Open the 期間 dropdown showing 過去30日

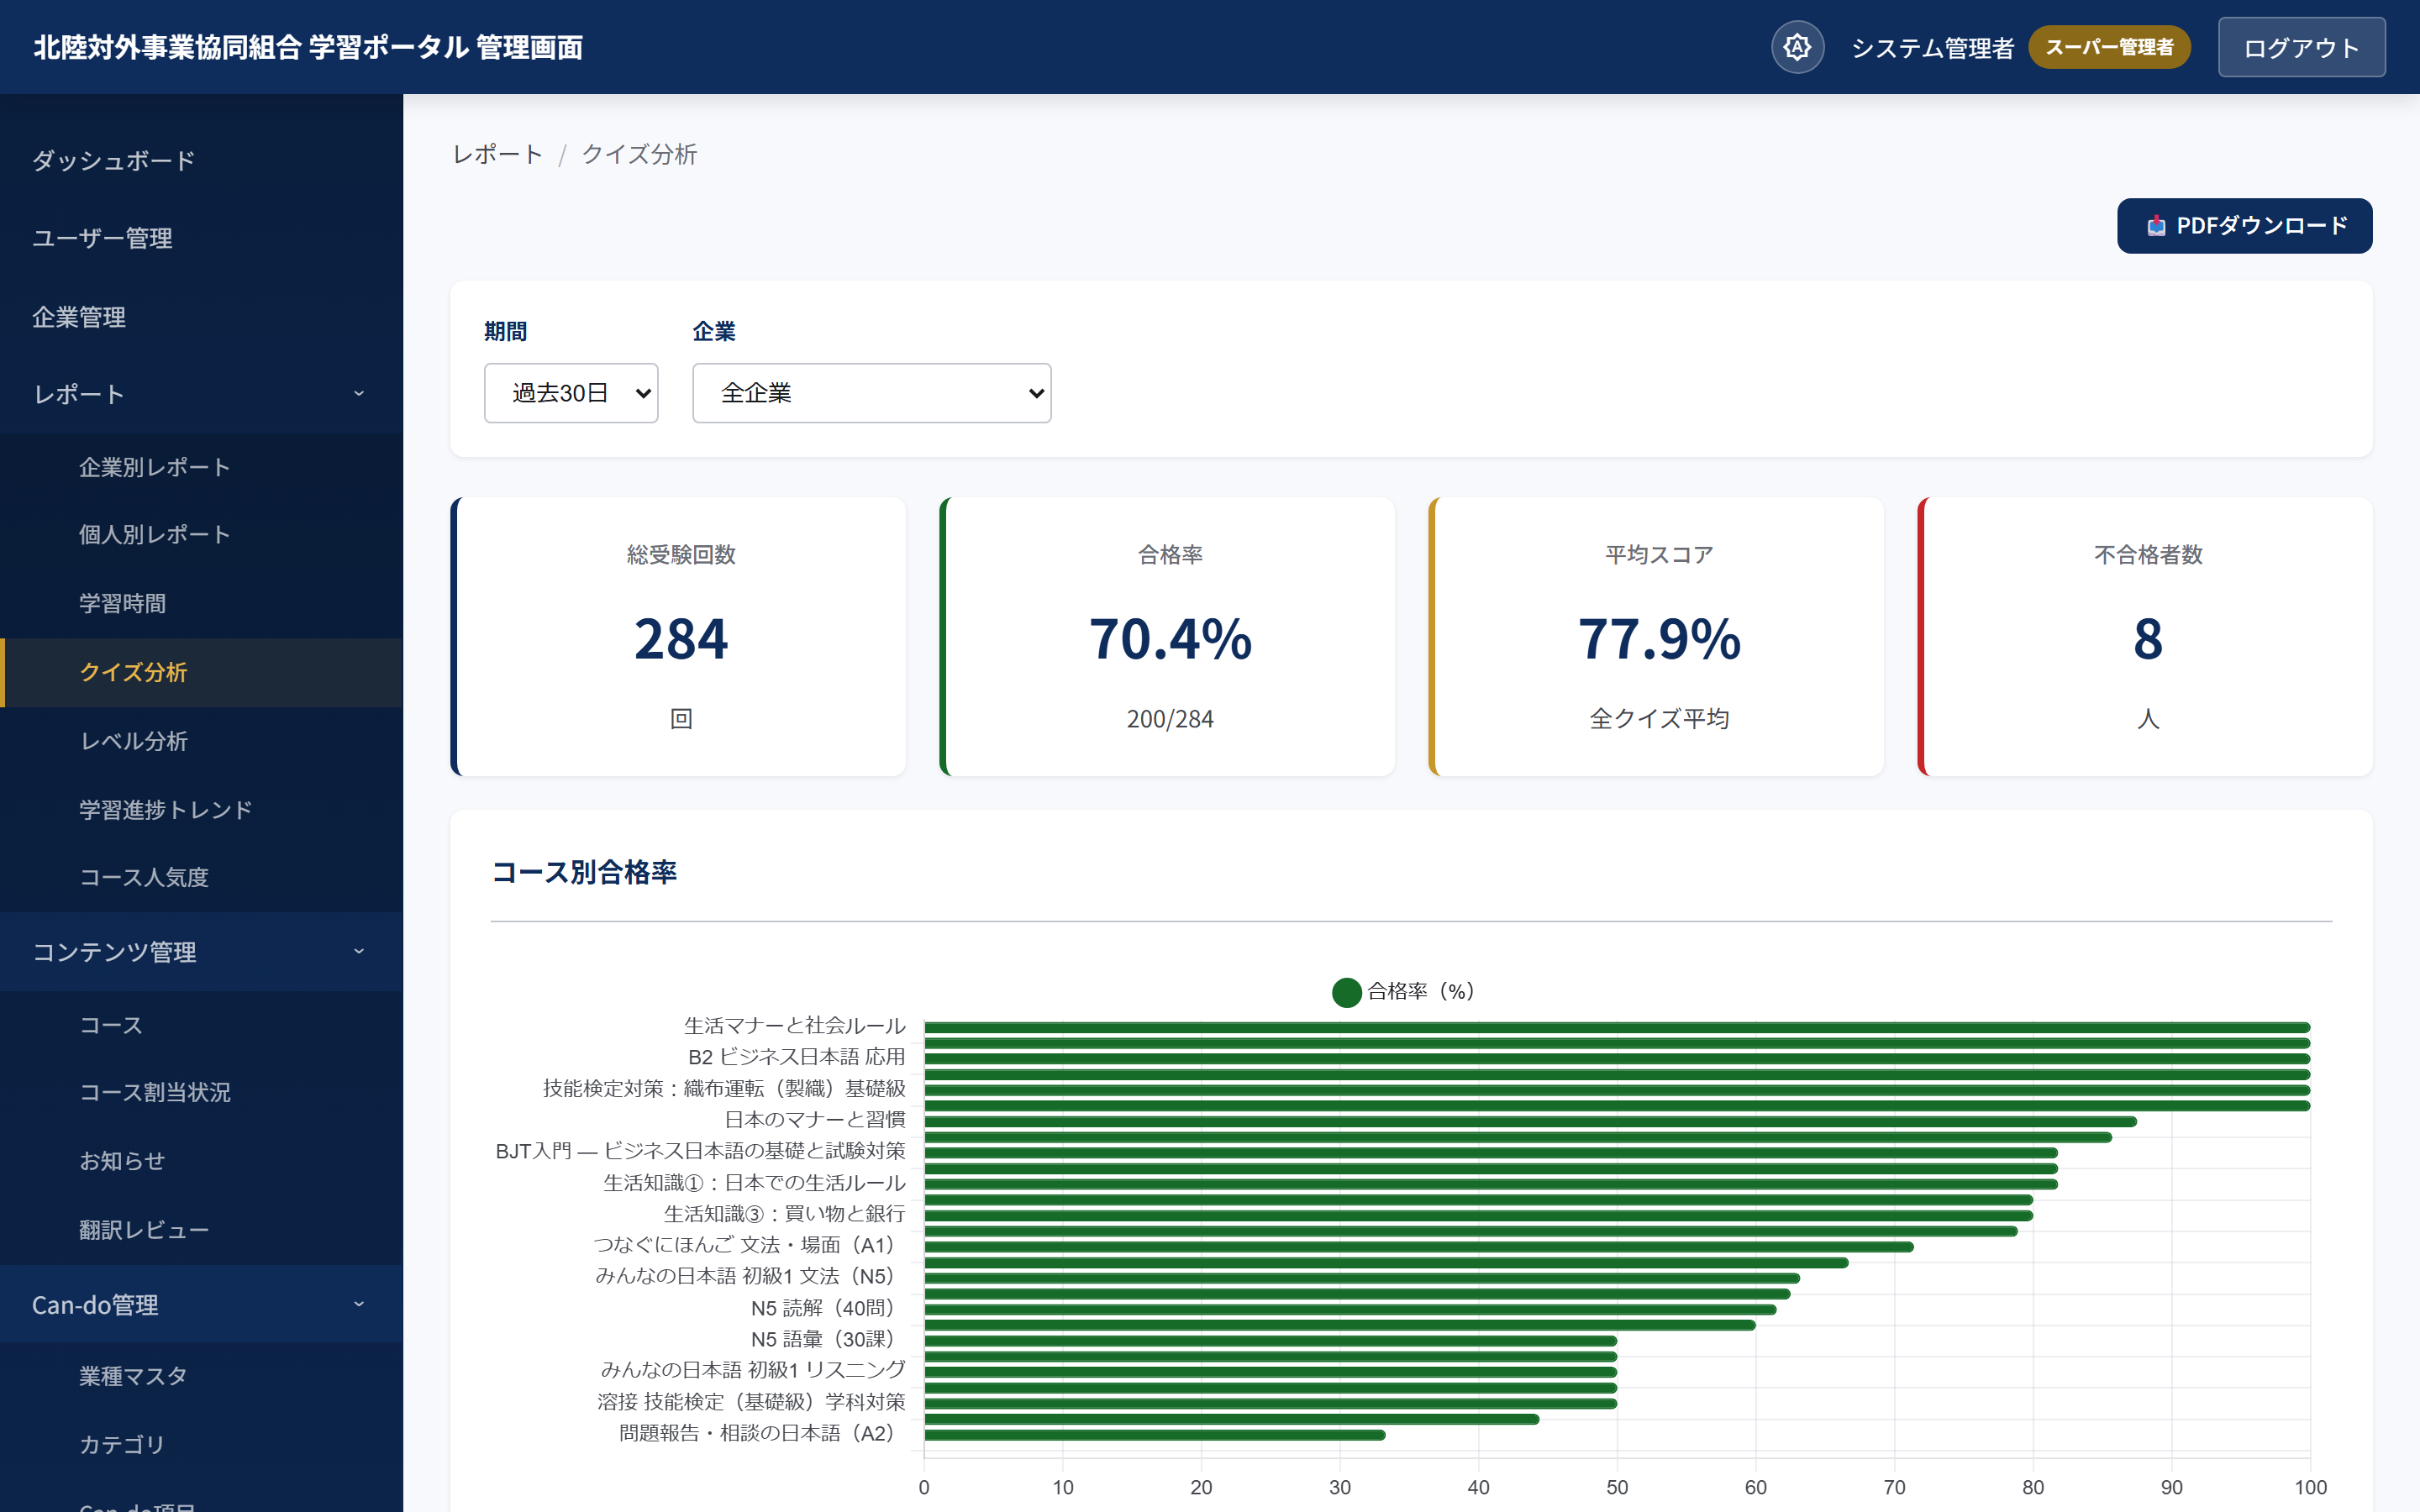tap(571, 393)
